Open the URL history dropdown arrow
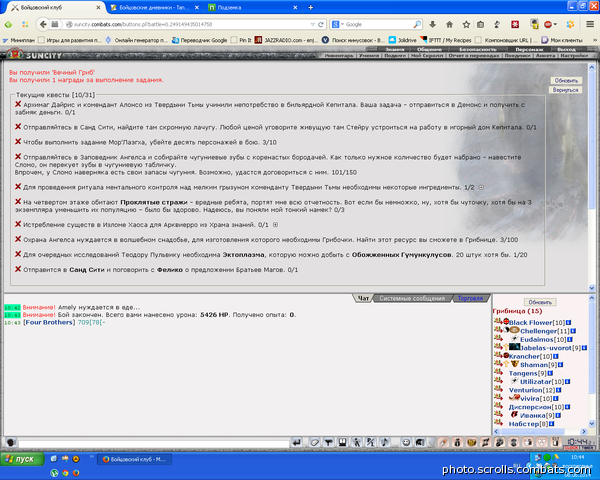Image resolution: width=600 pixels, height=480 pixels. [x=313, y=24]
